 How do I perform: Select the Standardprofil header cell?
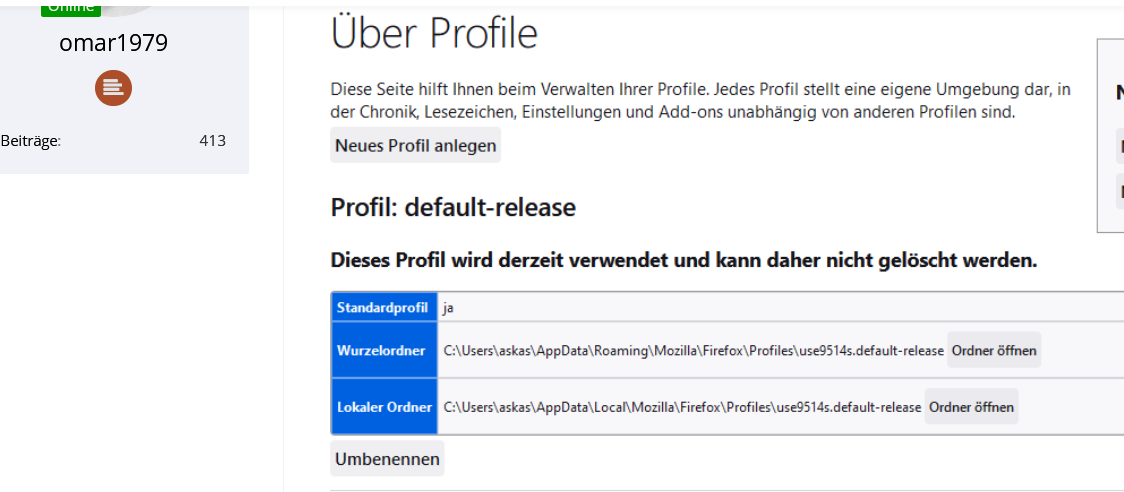383,308
